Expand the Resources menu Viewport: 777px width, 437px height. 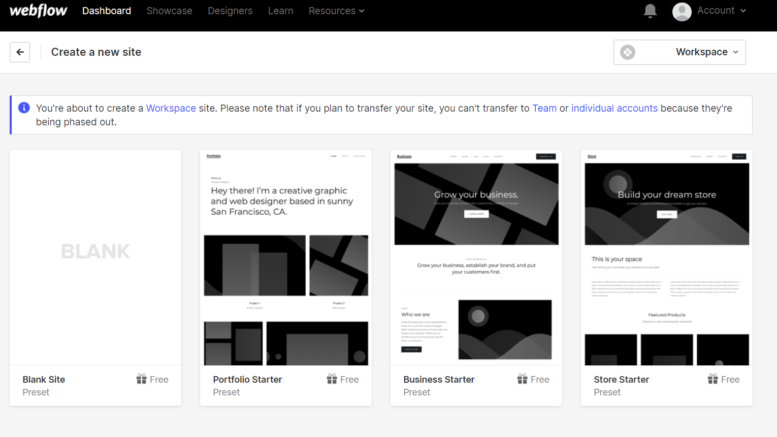336,11
